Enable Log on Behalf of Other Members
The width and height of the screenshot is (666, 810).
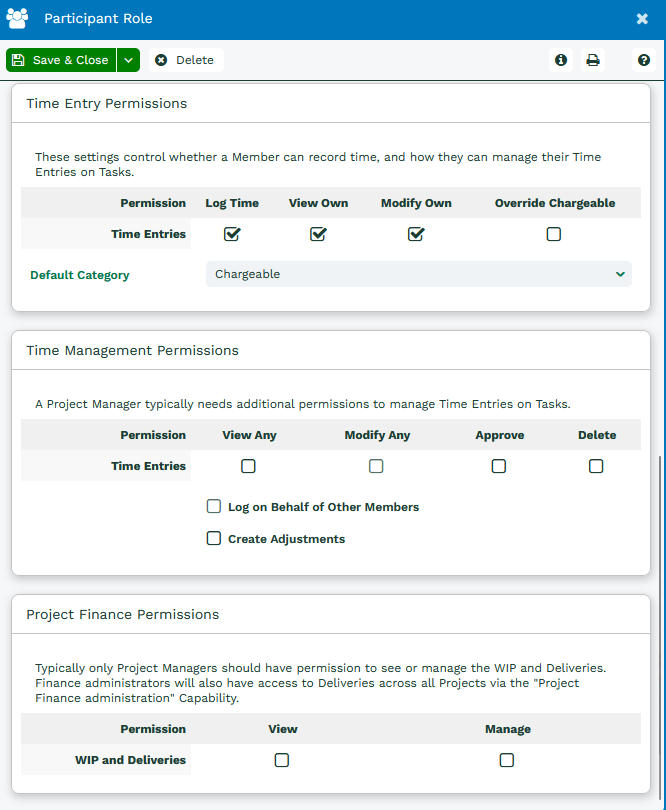pos(214,507)
